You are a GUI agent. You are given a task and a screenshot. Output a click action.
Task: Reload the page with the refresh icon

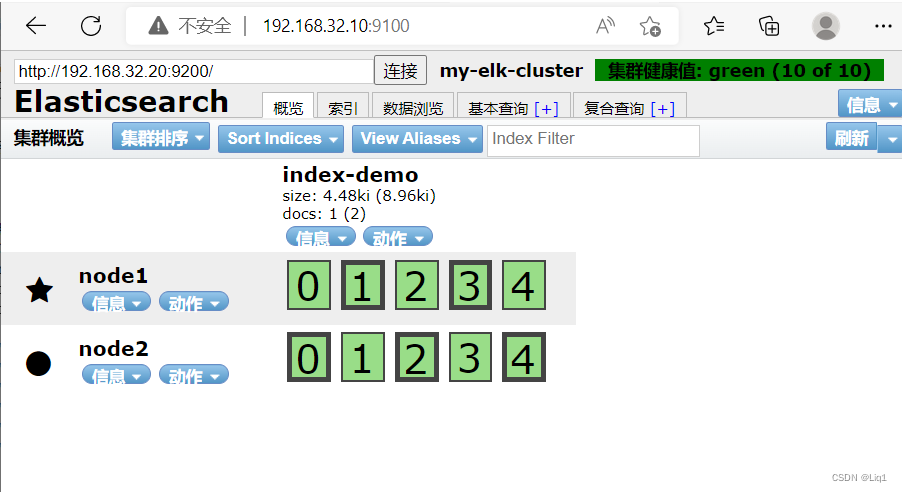pyautogui.click(x=91, y=26)
